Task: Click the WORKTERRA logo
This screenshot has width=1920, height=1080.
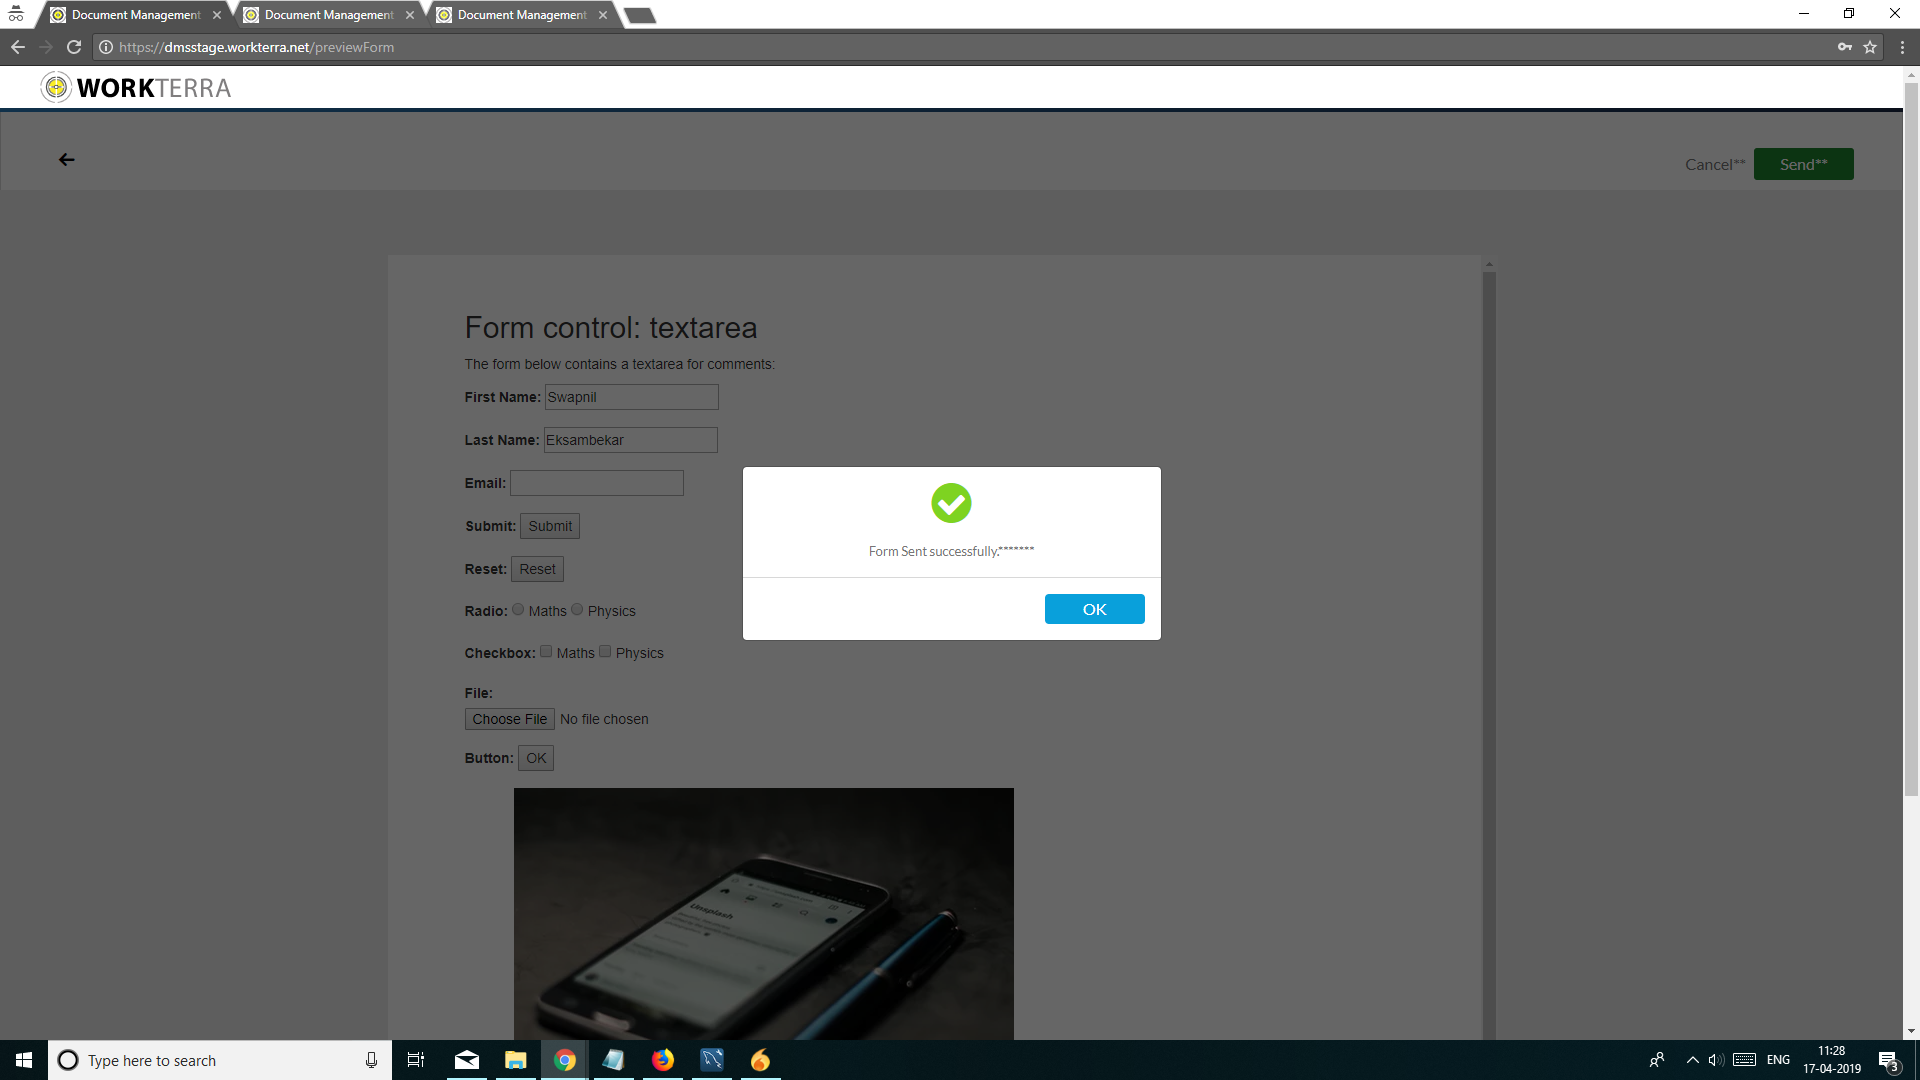Action: coord(136,88)
